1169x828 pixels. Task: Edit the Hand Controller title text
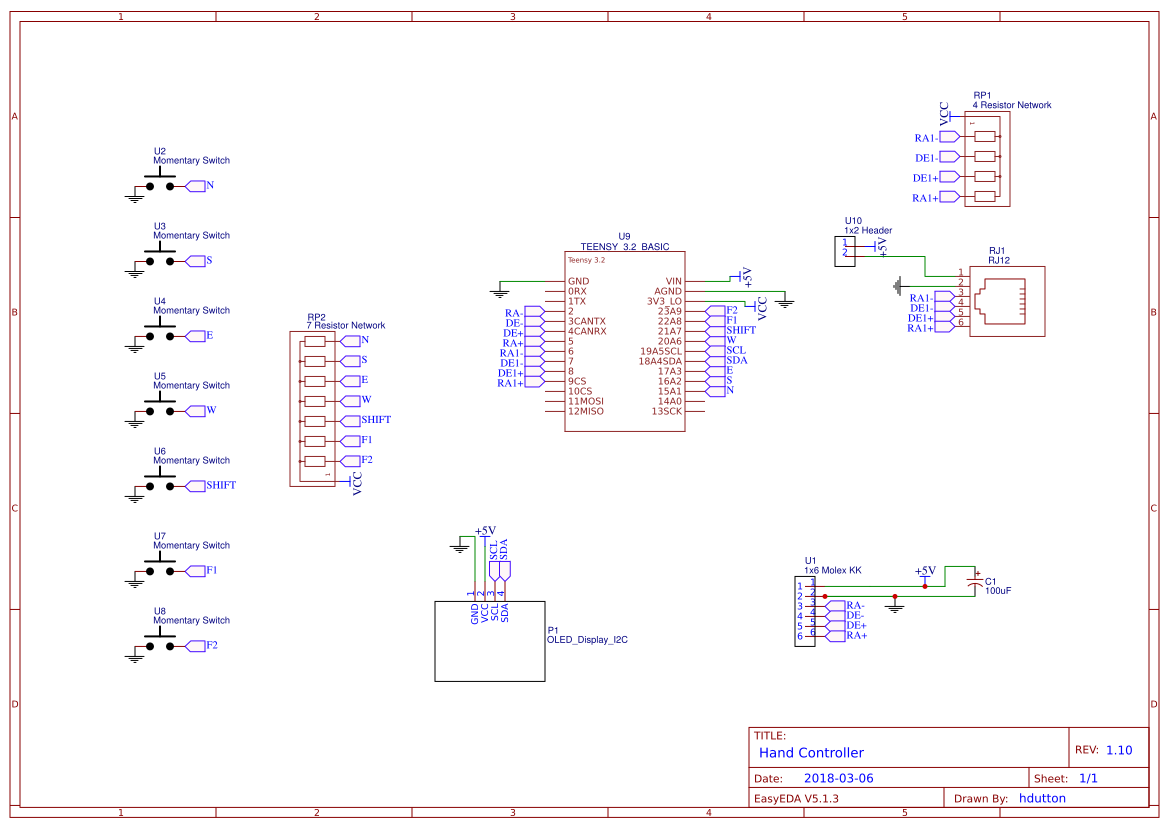point(811,752)
